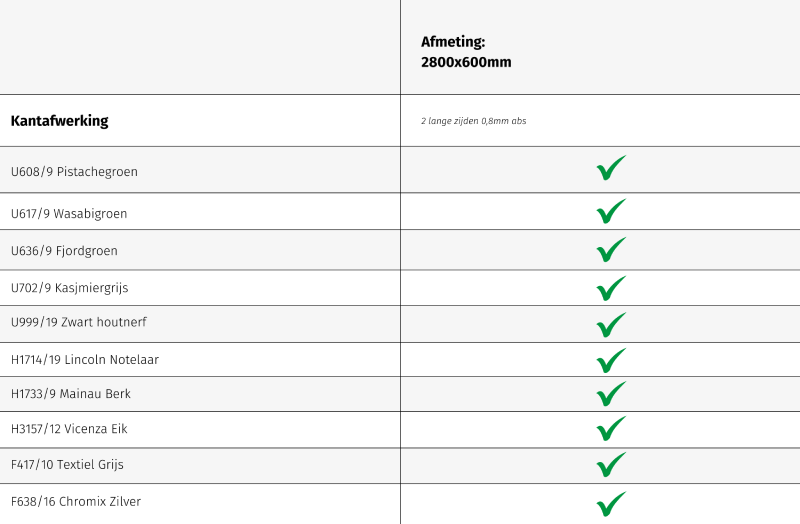The width and height of the screenshot is (800, 524).
Task: Select the F638/16 Chromix Zilver label
Action: pyautogui.click(x=76, y=502)
